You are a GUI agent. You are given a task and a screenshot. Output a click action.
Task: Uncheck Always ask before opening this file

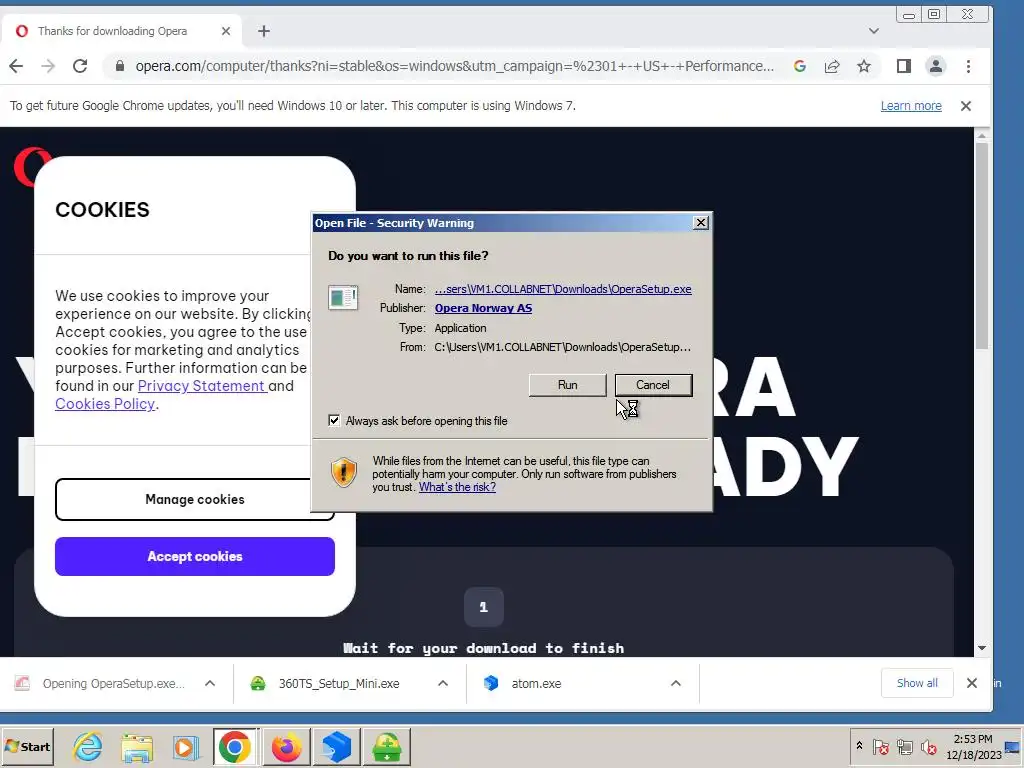(334, 421)
